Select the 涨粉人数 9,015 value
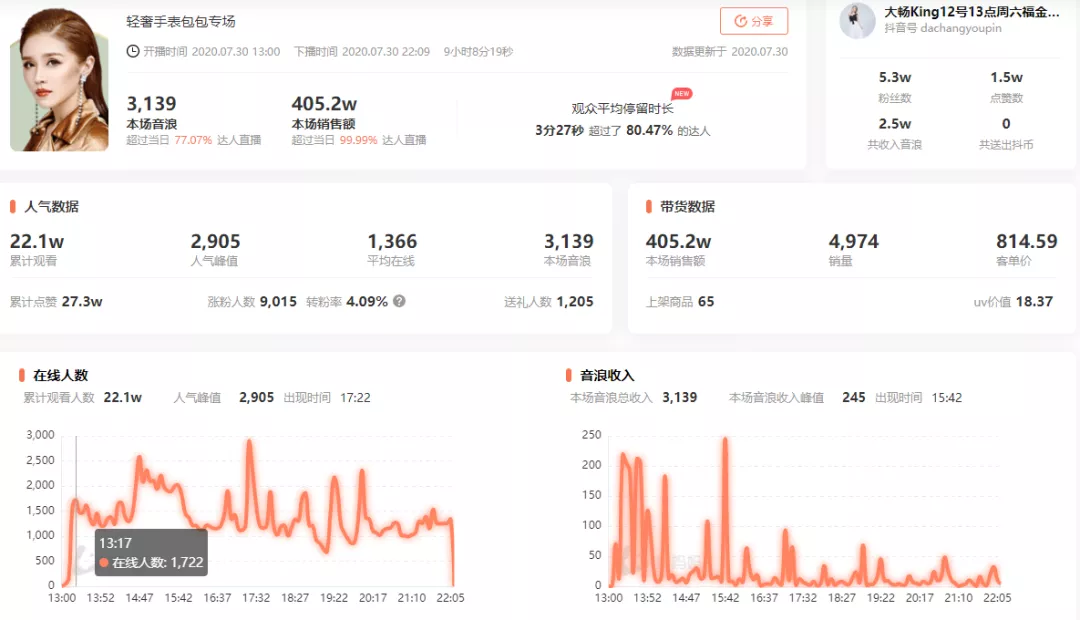The height and width of the screenshot is (620, 1080). coord(278,302)
